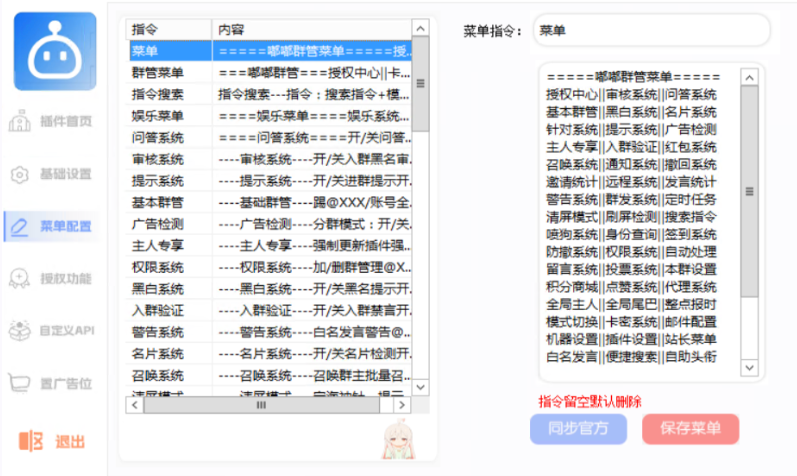Click list horizontal scroll right arrow
797x476 pixels.
pos(402,405)
